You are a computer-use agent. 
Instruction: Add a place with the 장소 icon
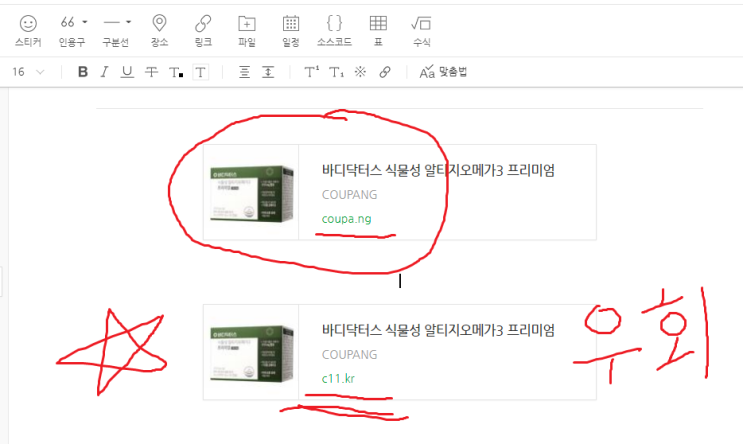(159, 31)
